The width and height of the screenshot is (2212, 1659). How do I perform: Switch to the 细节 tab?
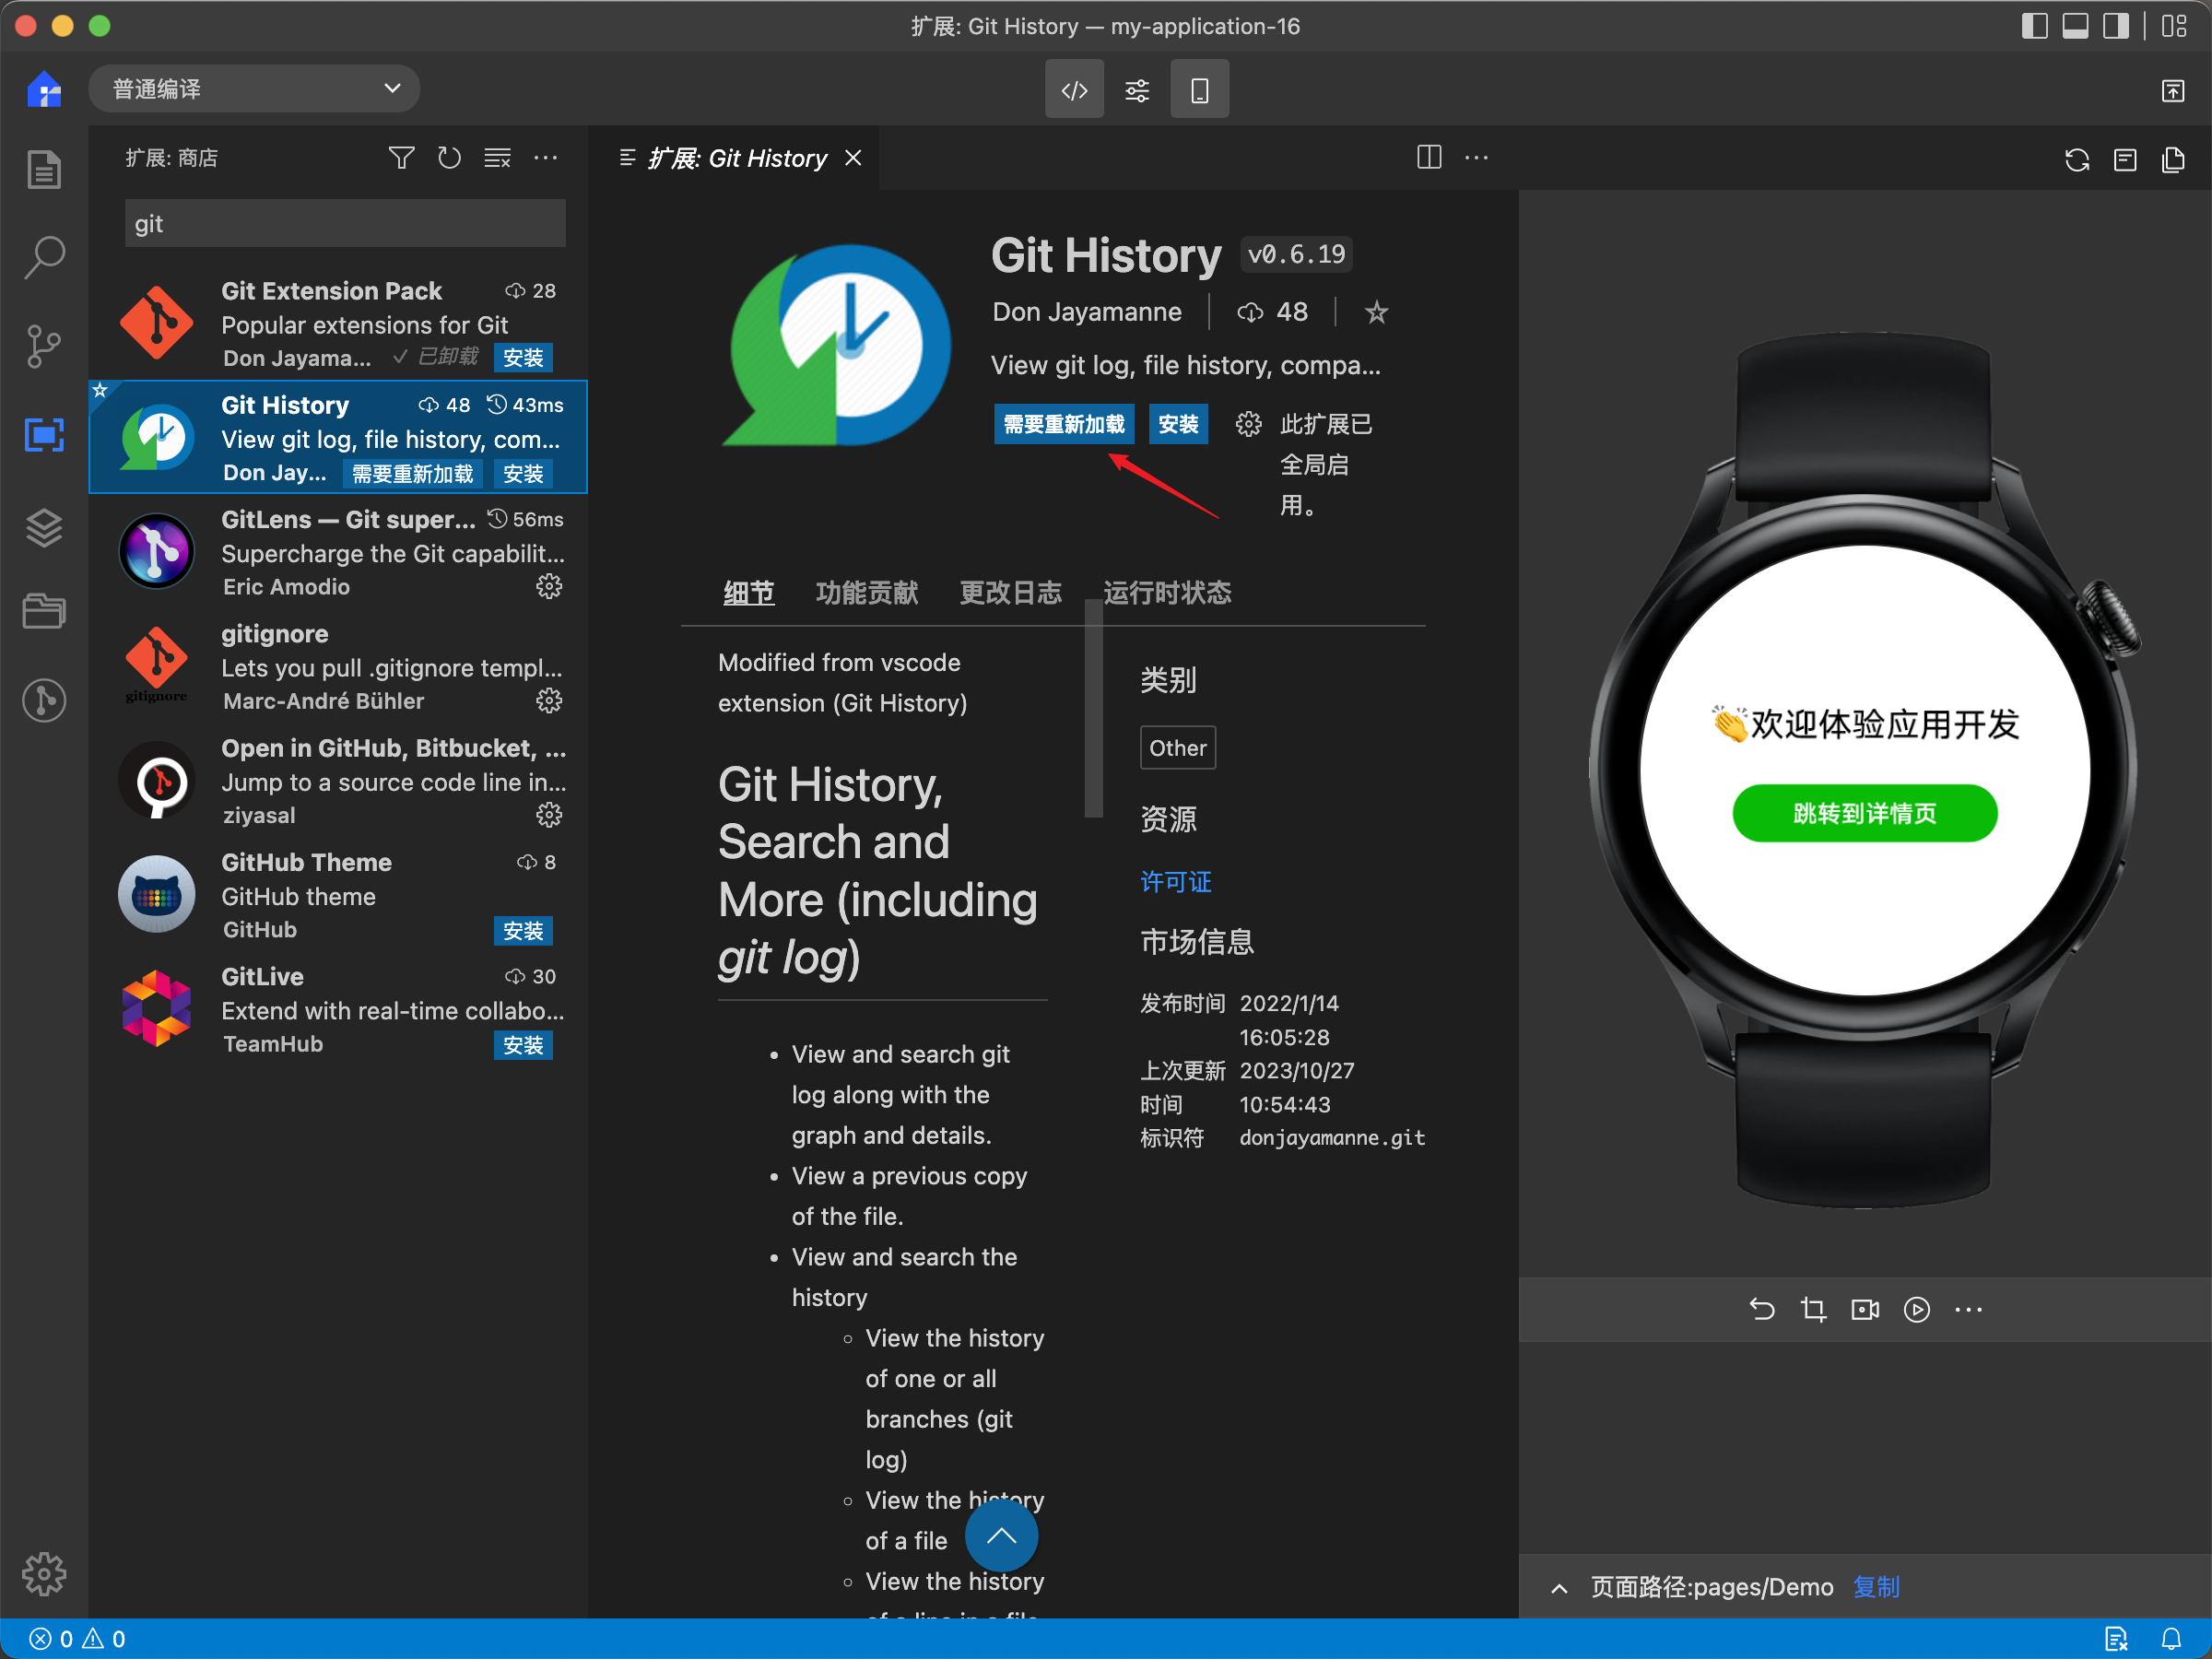tap(748, 592)
